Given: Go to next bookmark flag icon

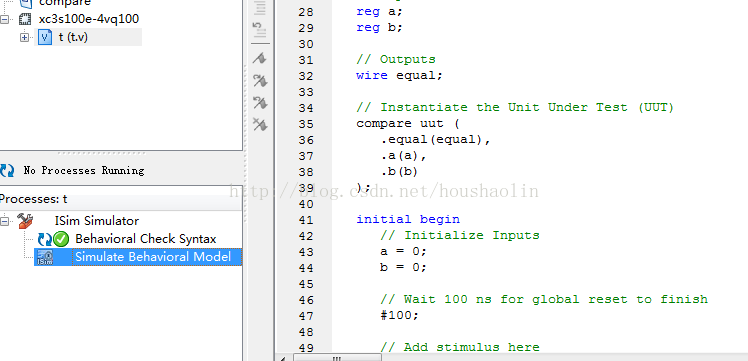Looking at the screenshot, I should pyautogui.click(x=260, y=81).
